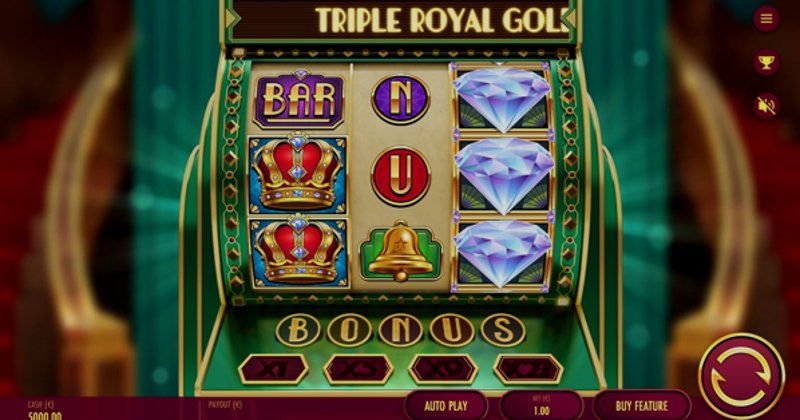Open the Bet amount selector showing 1.00

pyautogui.click(x=541, y=406)
